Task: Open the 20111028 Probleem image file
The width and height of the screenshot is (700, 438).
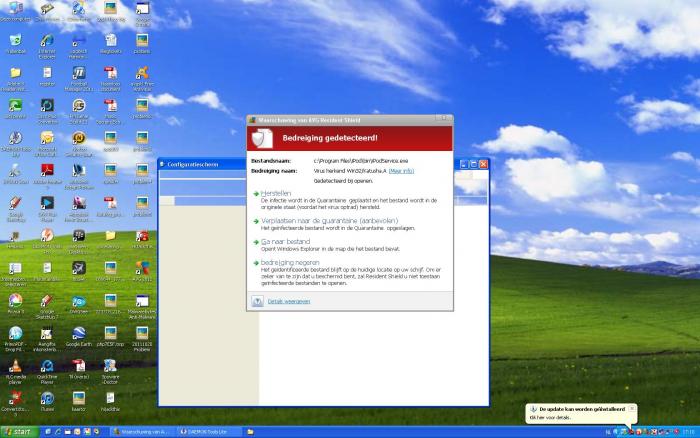Action: 142,339
